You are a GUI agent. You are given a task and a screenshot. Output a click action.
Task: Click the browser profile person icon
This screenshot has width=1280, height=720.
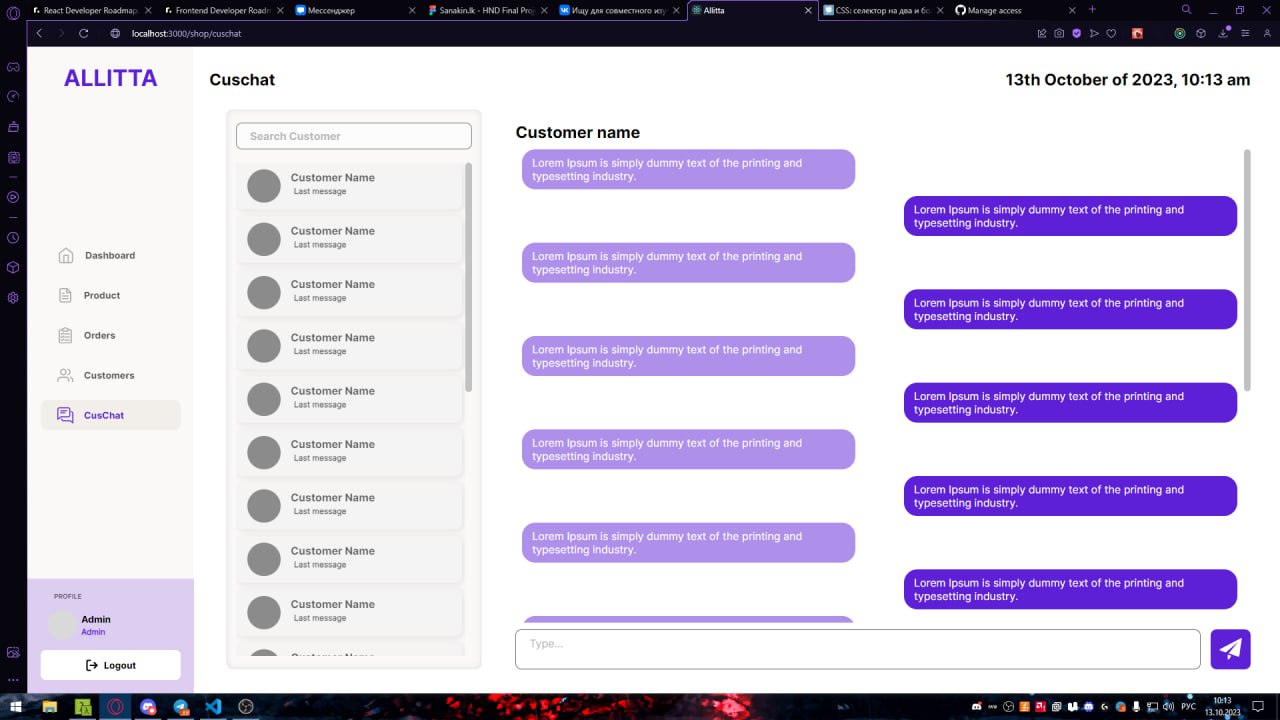[x=1266, y=33]
